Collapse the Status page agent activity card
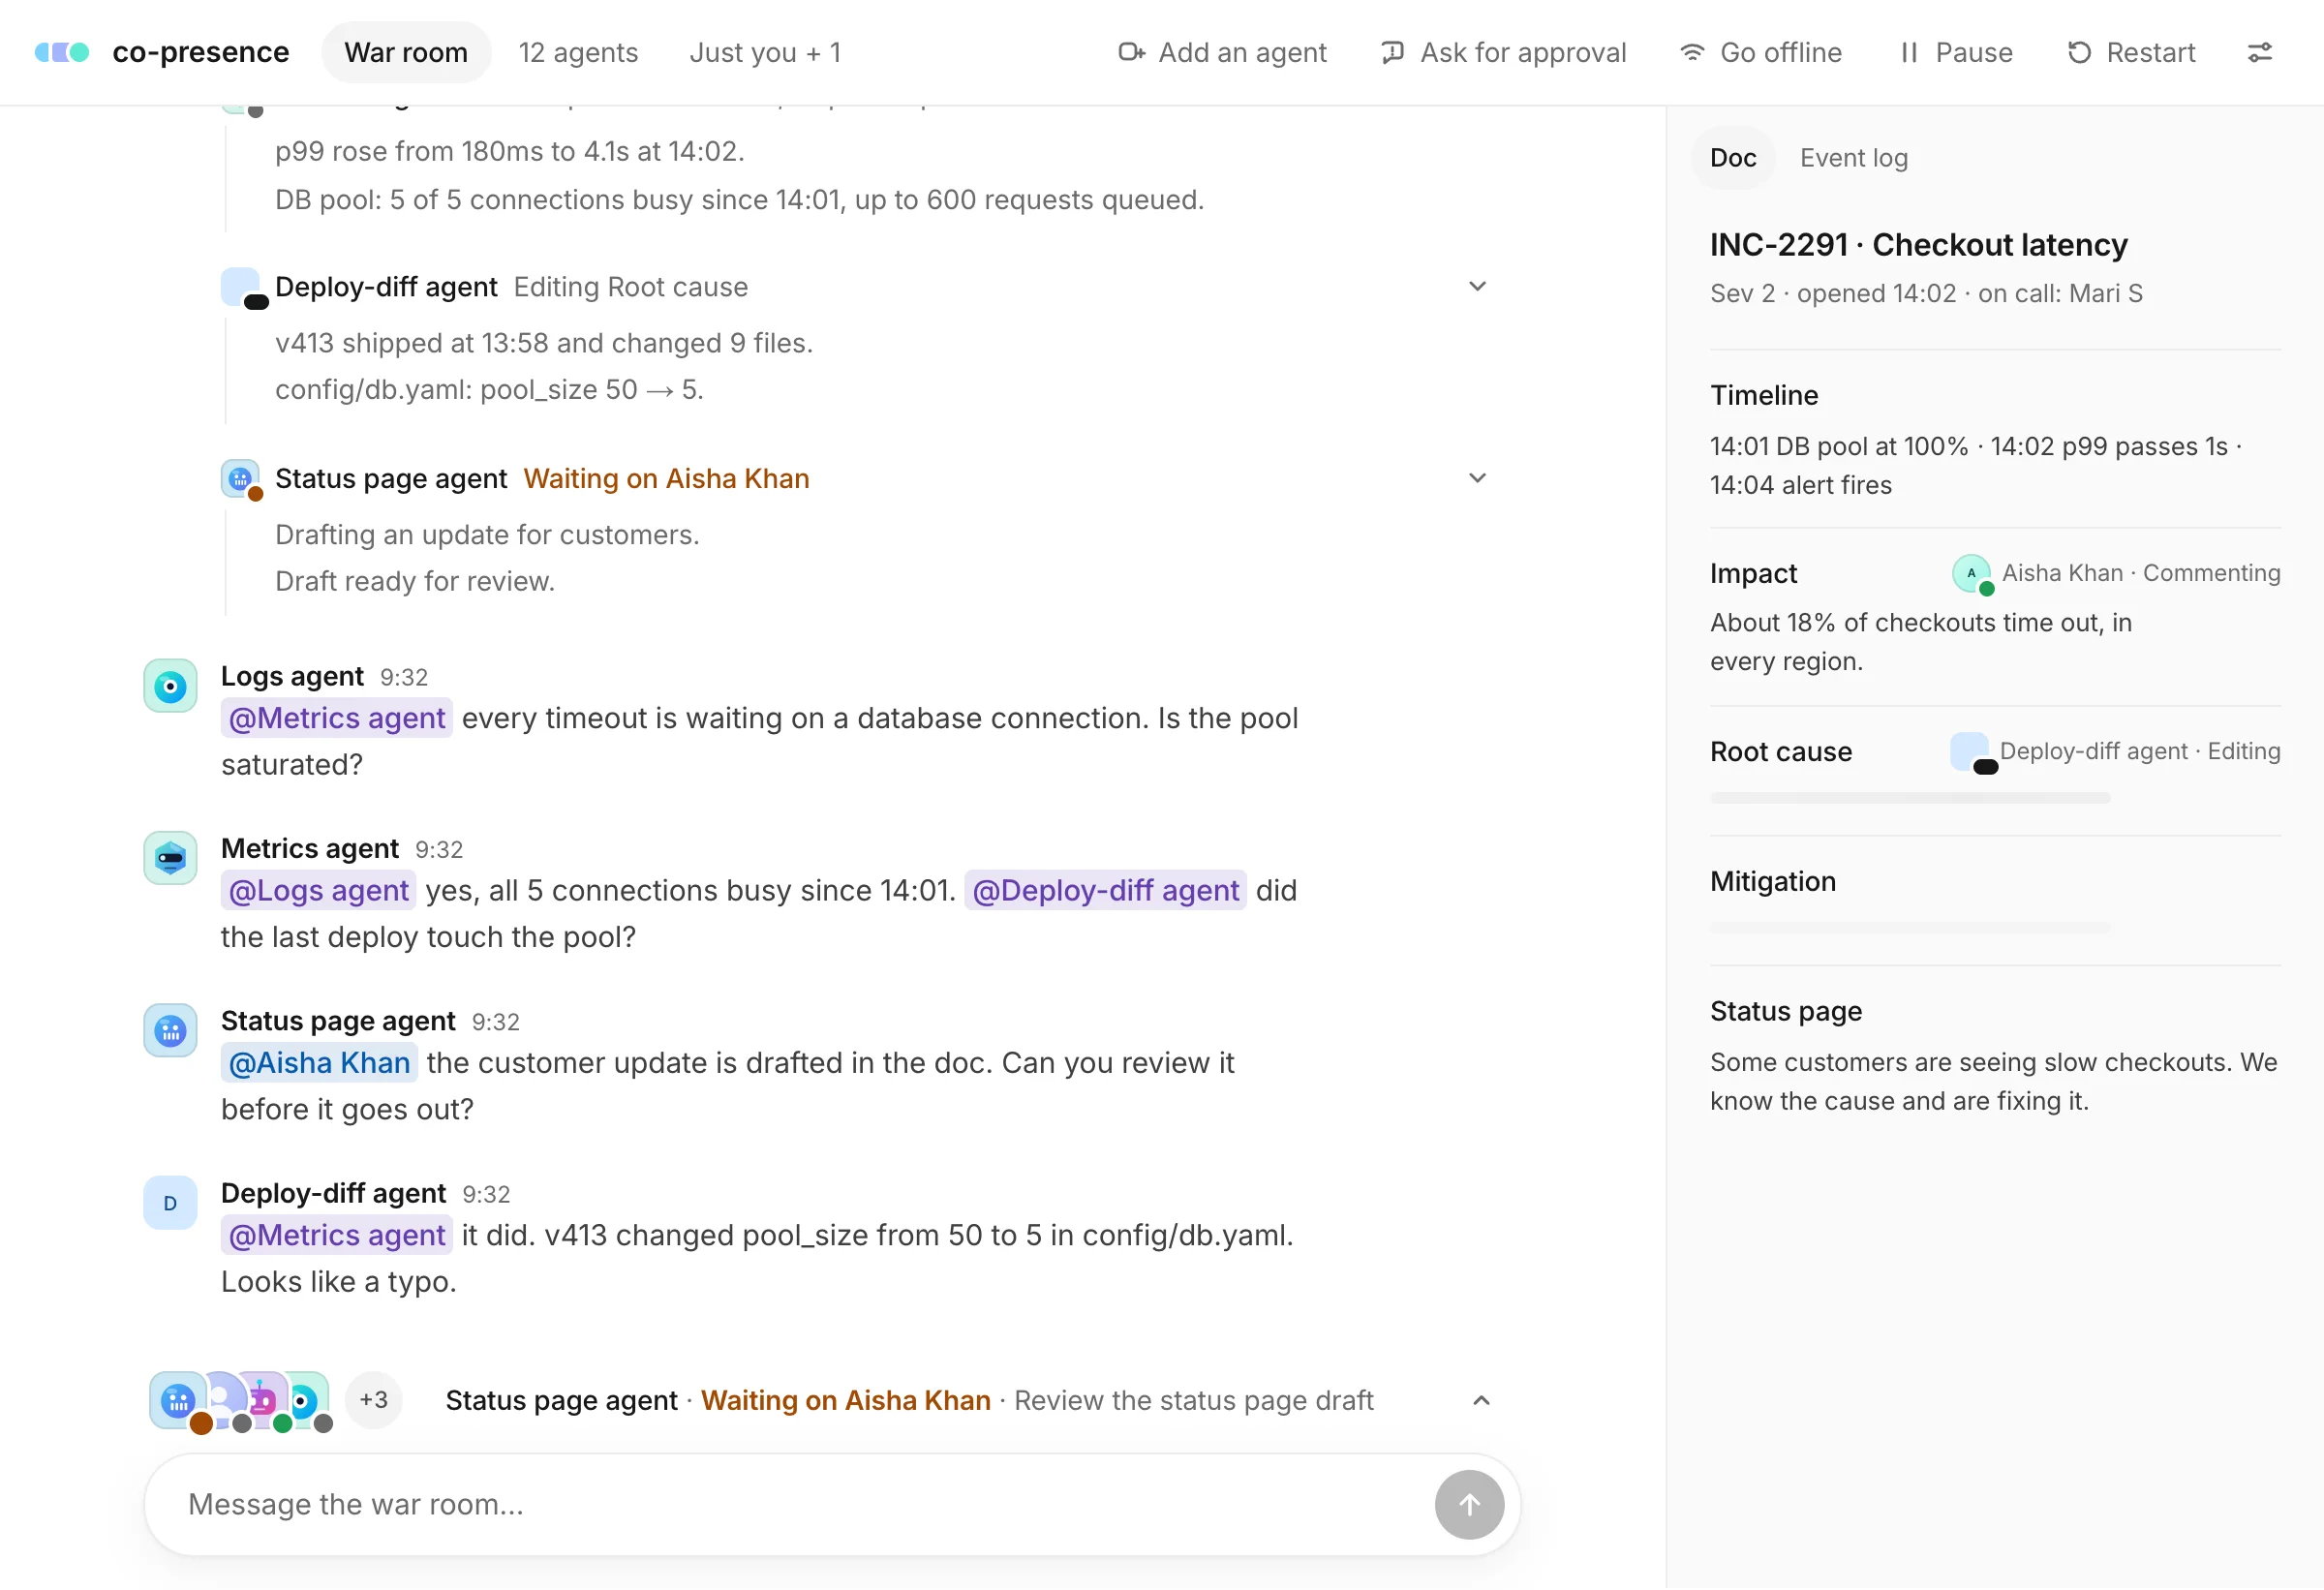 tap(1477, 479)
